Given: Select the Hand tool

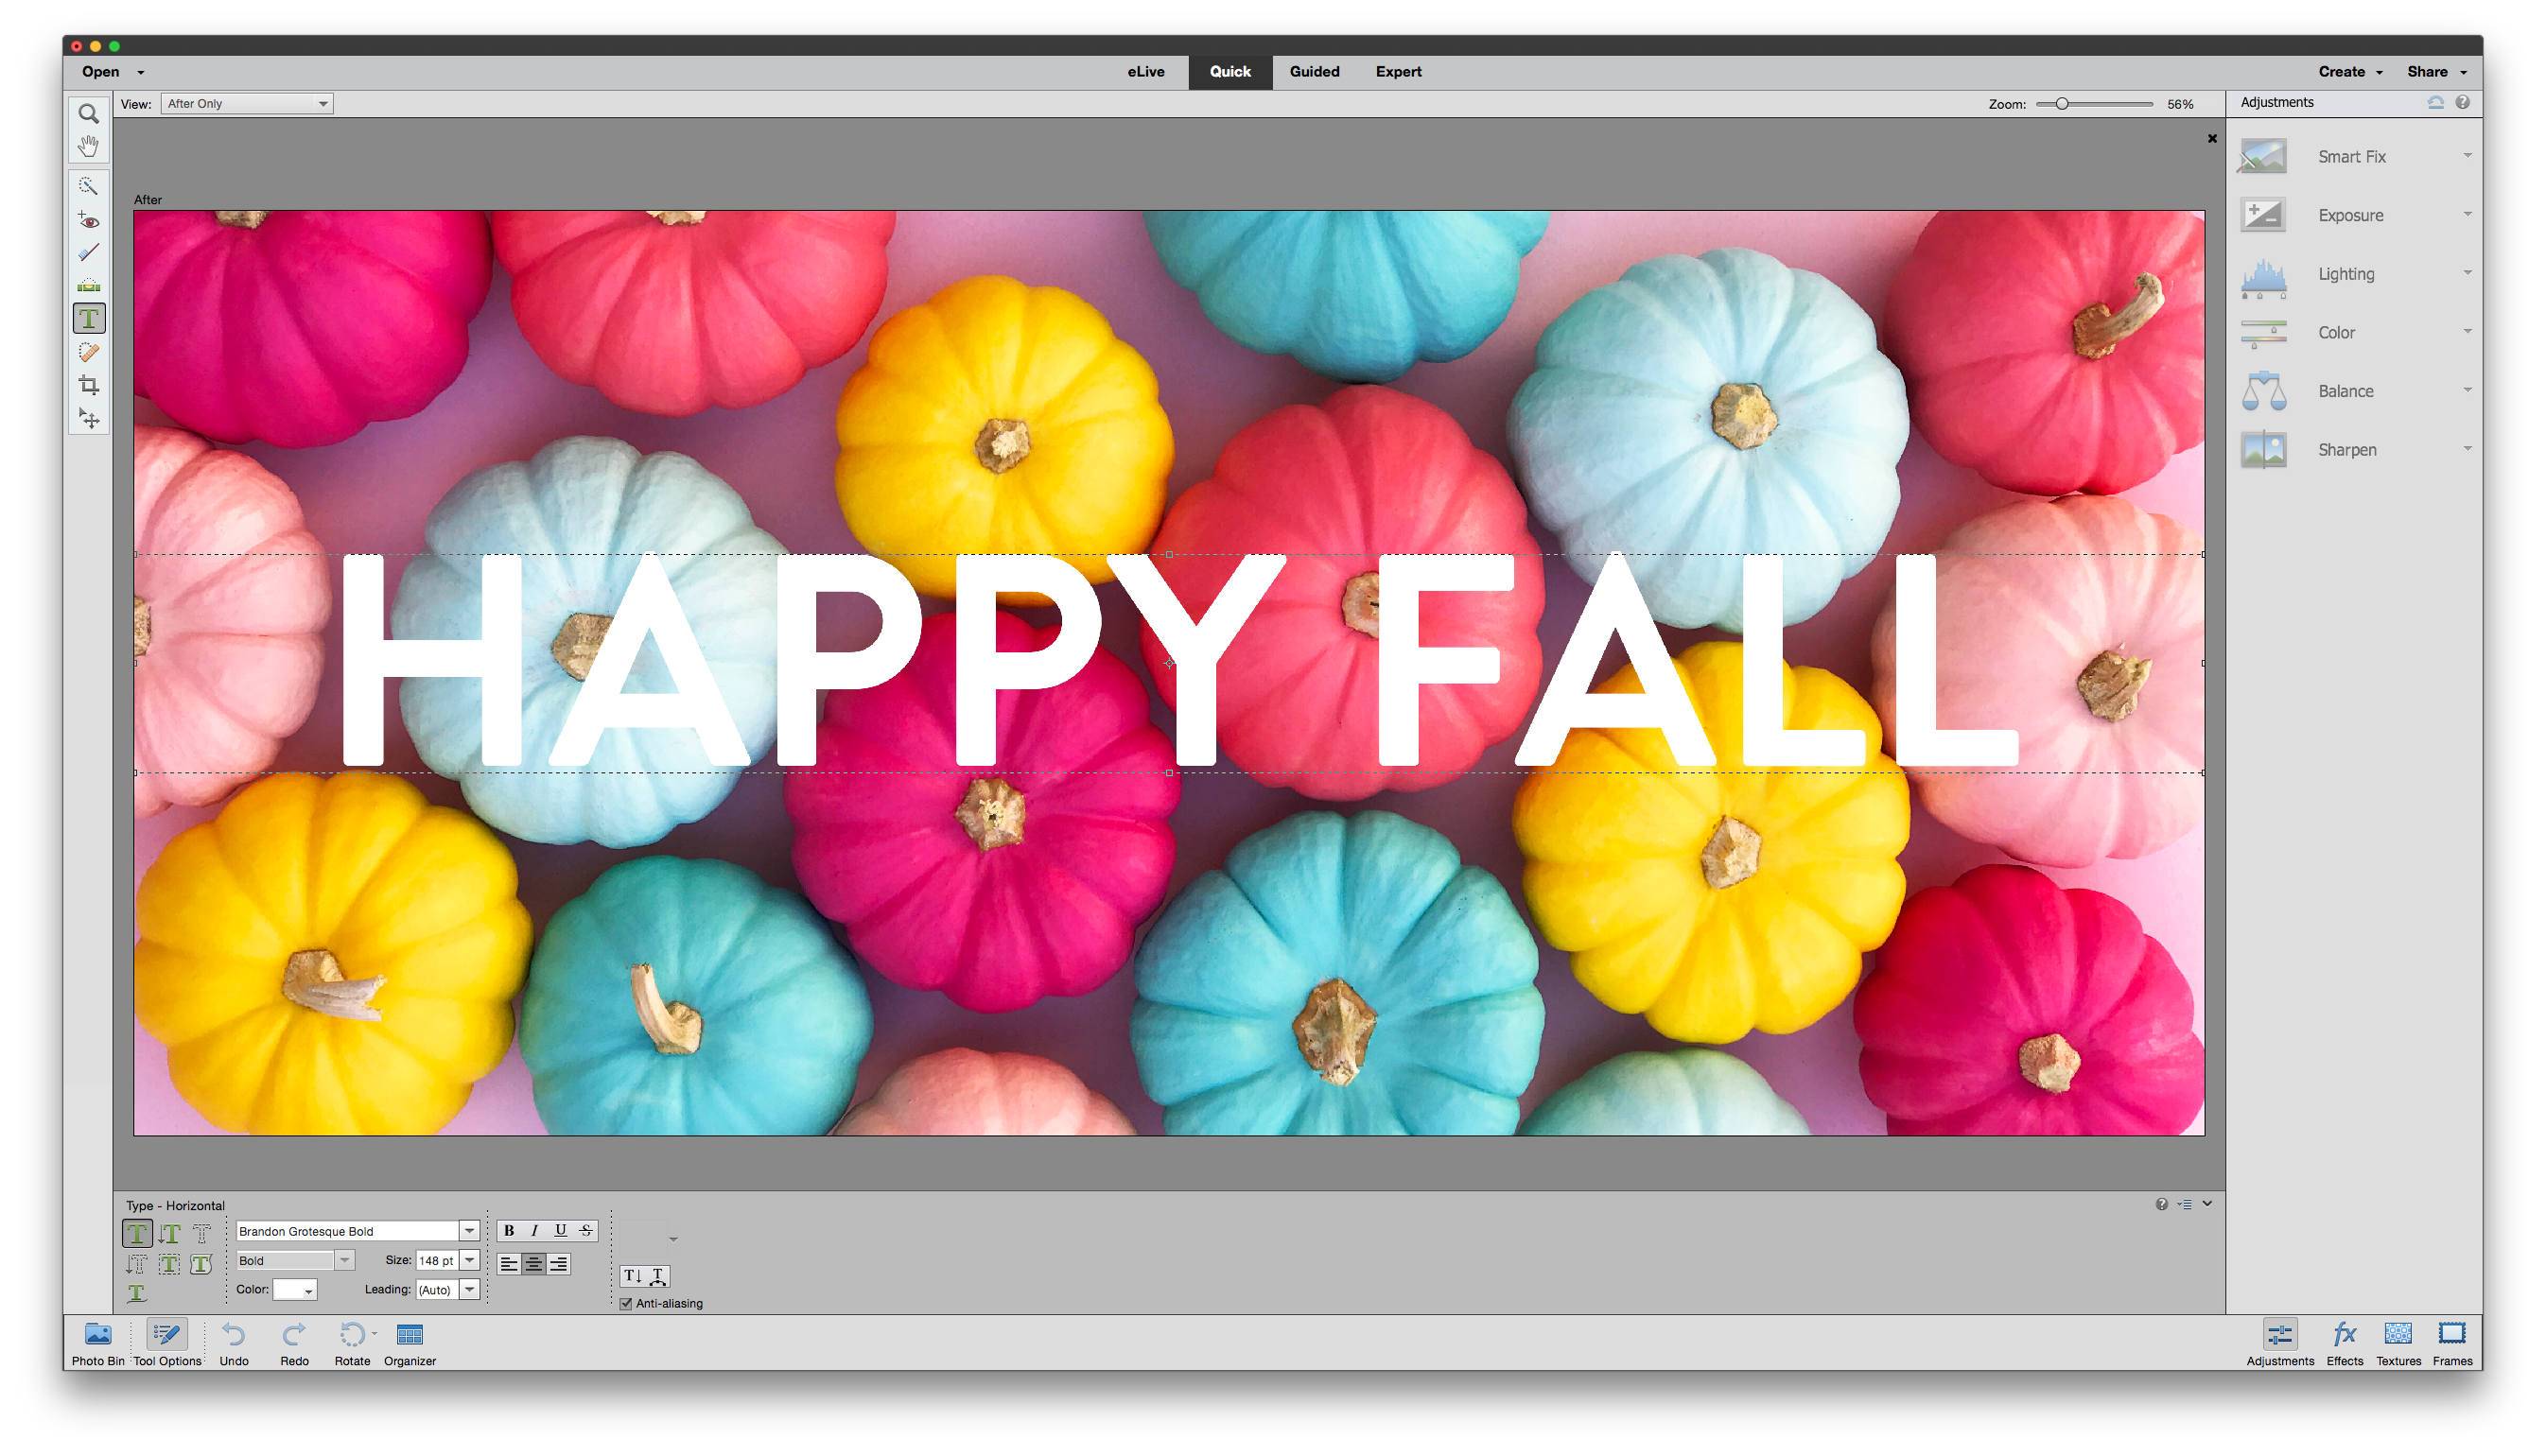Looking at the screenshot, I should click(x=88, y=146).
